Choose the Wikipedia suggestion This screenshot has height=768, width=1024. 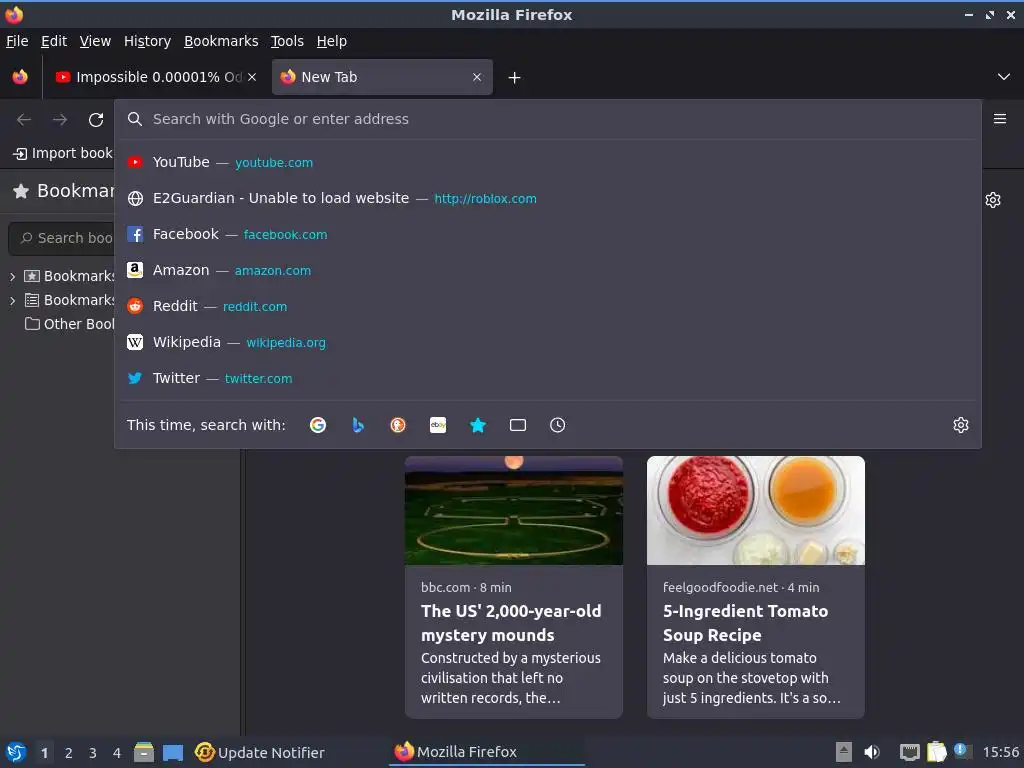click(x=548, y=342)
